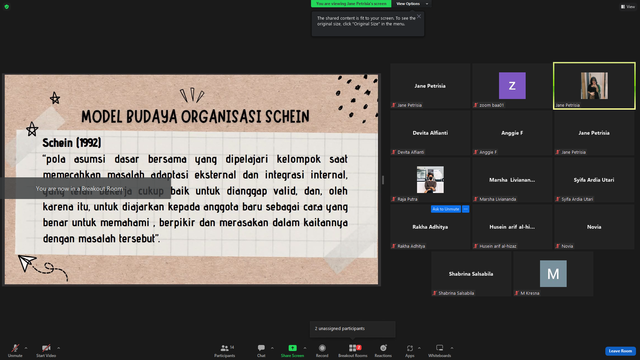
Task: Click muted mic icon beside Devita Alfianti
Action: coord(394,152)
